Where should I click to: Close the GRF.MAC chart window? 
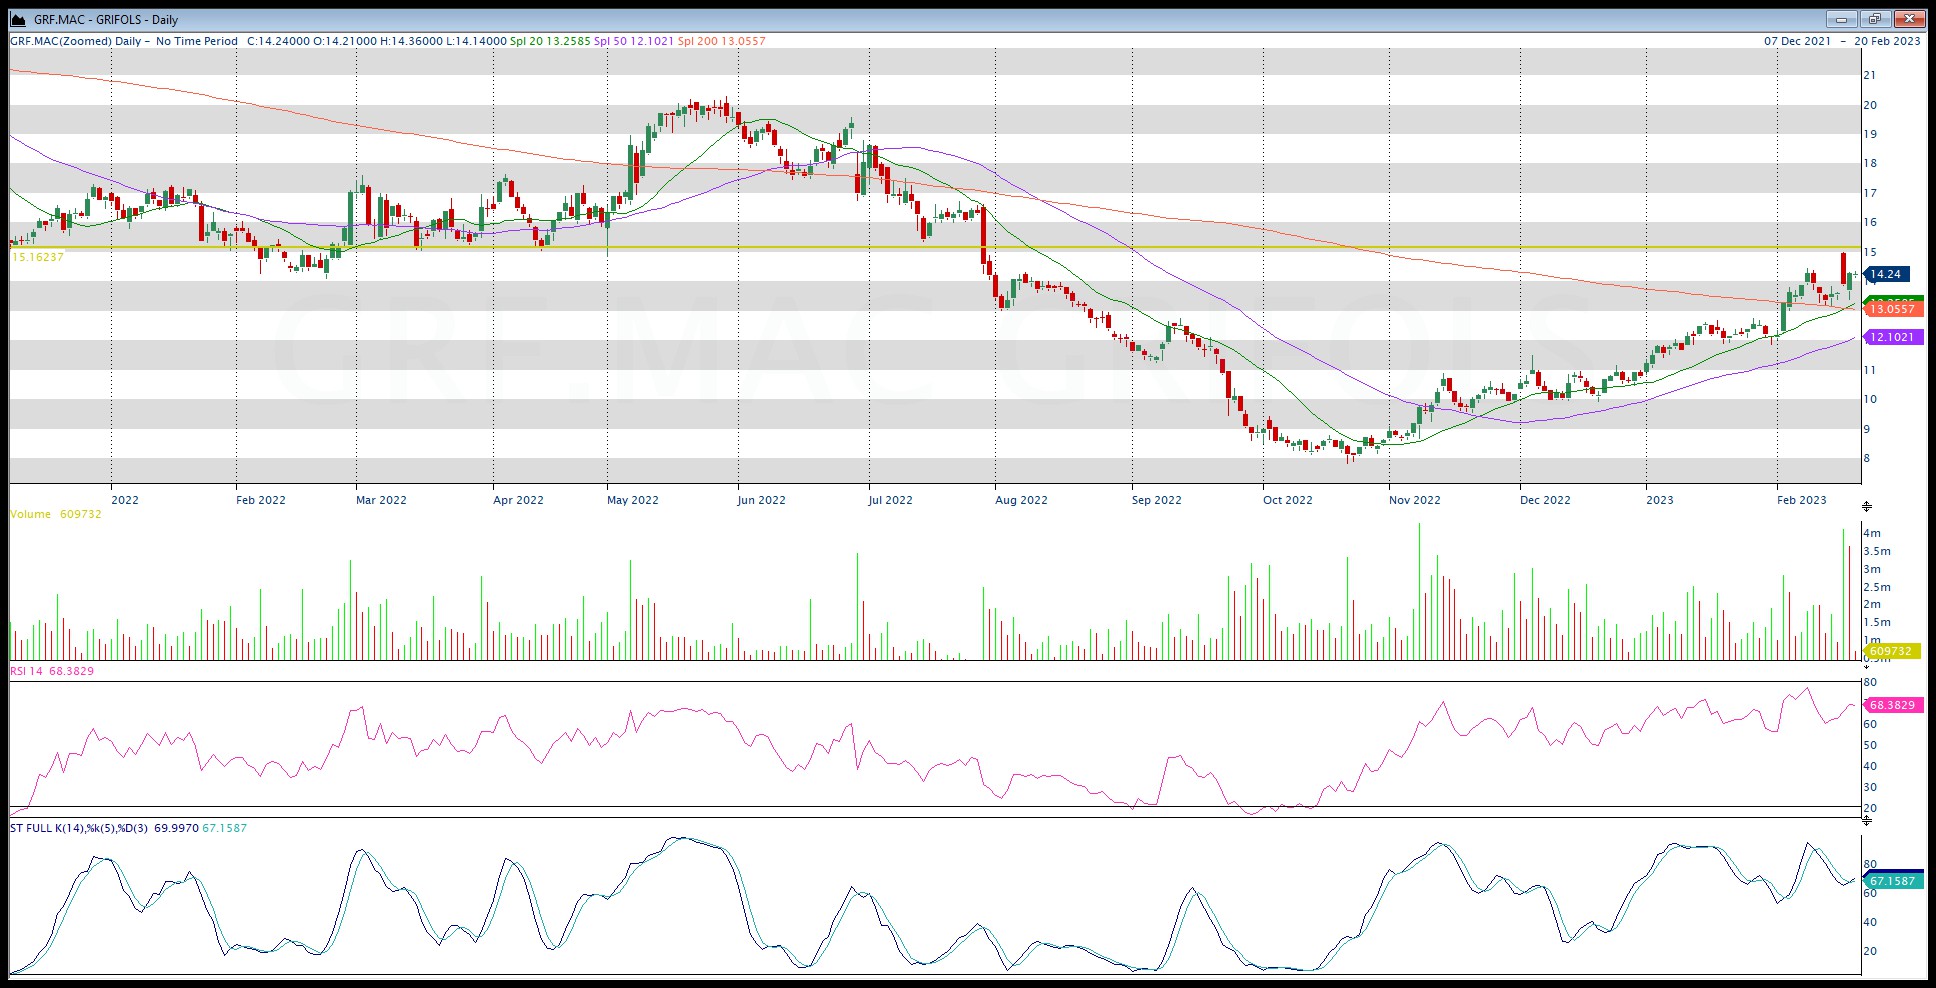(x=1909, y=19)
